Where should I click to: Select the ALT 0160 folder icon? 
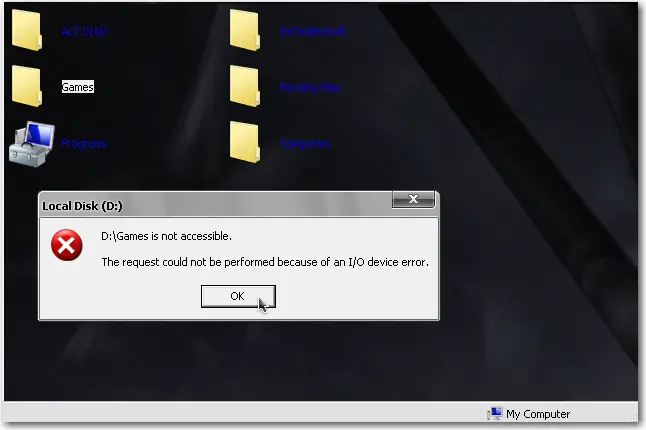point(27,31)
